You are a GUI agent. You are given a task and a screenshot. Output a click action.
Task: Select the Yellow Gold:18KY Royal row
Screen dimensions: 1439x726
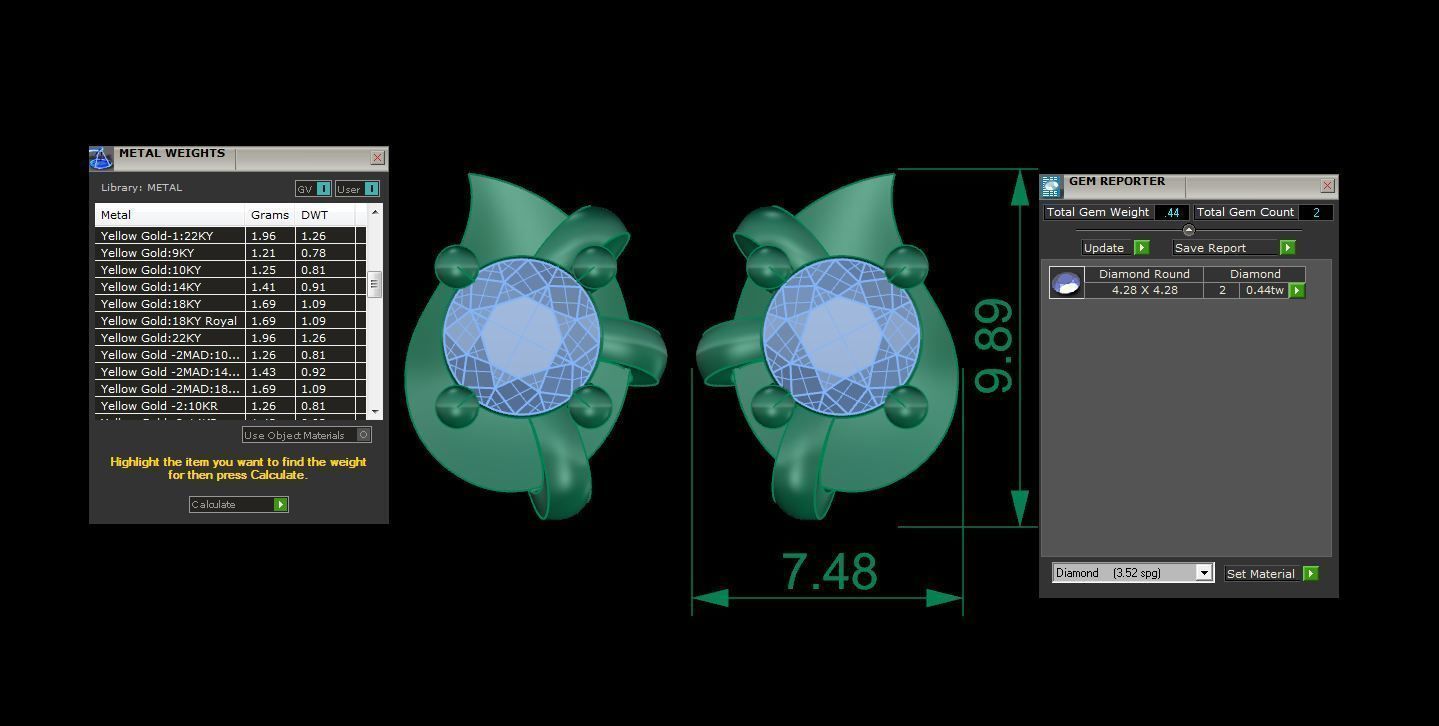[x=230, y=321]
